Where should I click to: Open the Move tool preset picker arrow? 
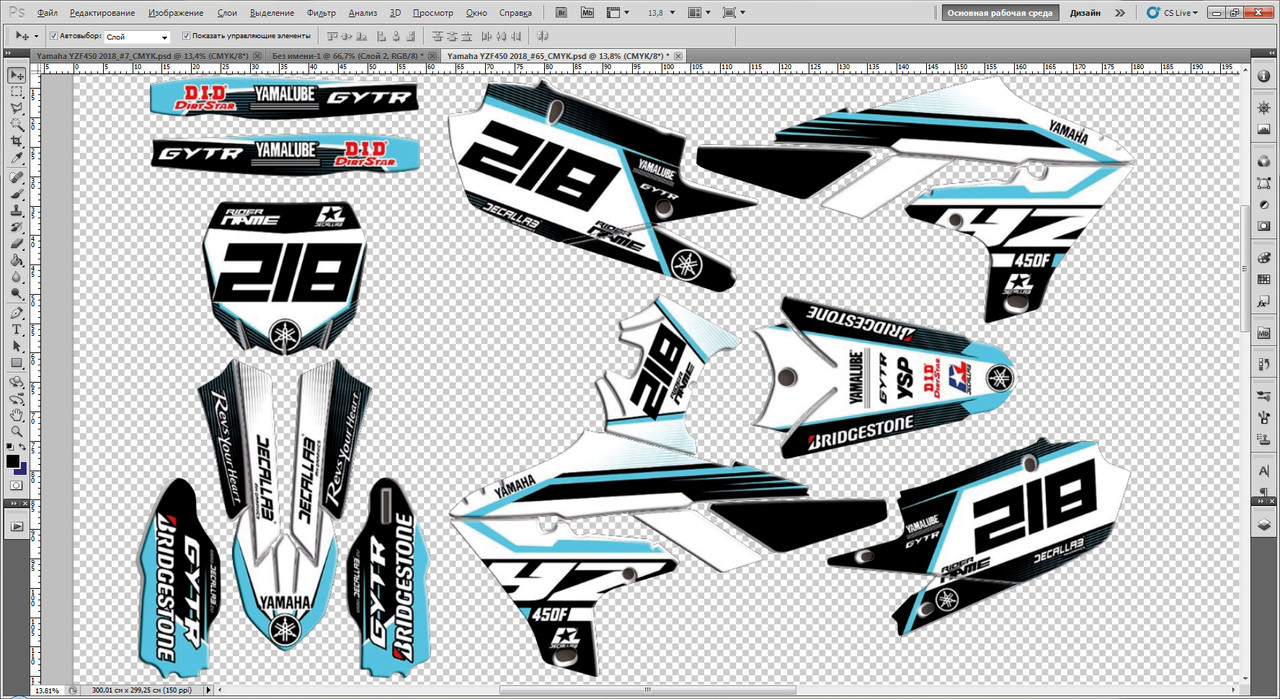click(36, 36)
